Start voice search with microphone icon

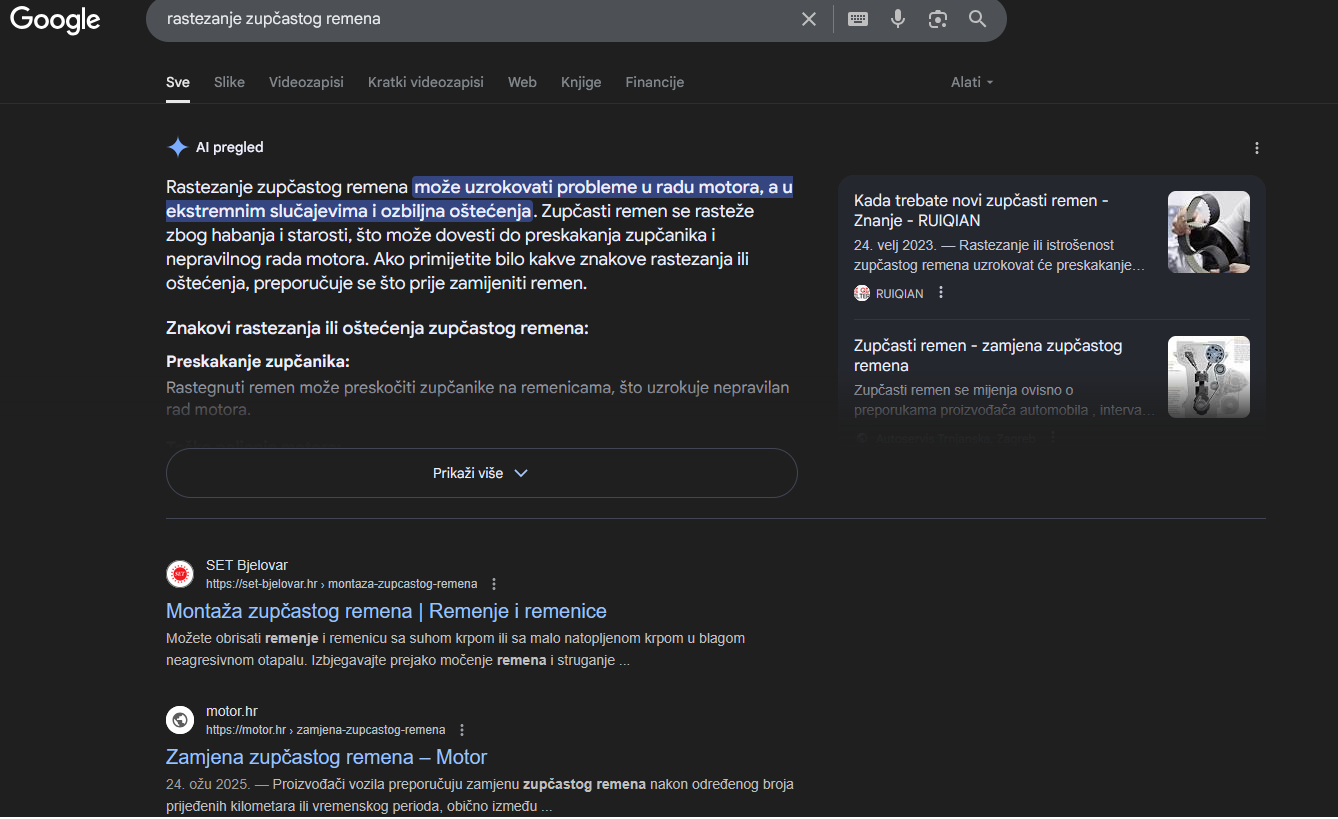pyautogui.click(x=898, y=19)
